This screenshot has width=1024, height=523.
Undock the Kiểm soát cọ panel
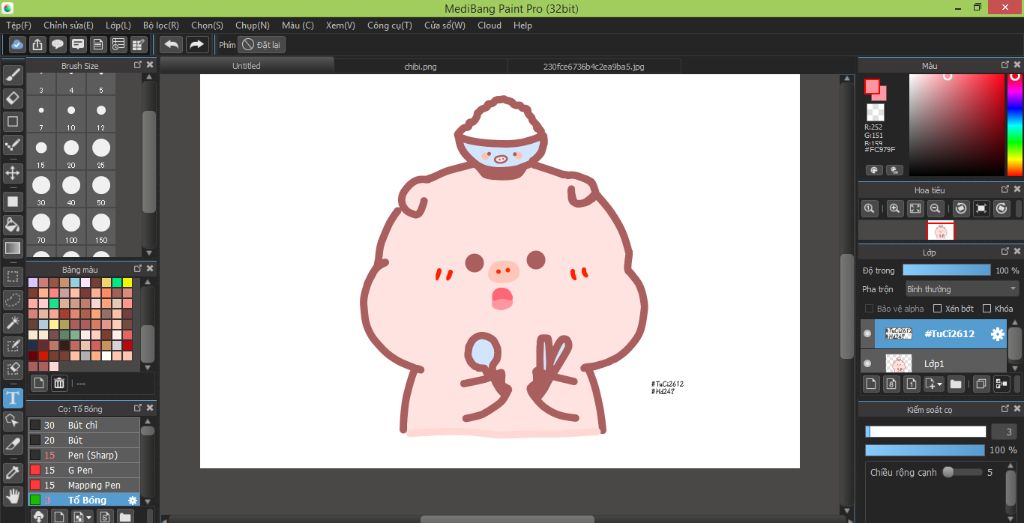[x=1004, y=409]
